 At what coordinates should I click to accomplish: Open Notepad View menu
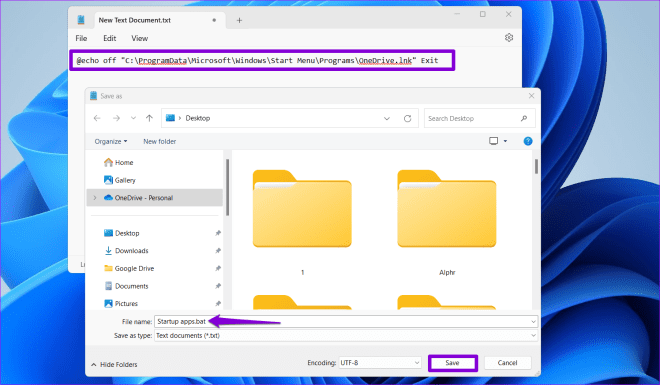[x=139, y=38]
